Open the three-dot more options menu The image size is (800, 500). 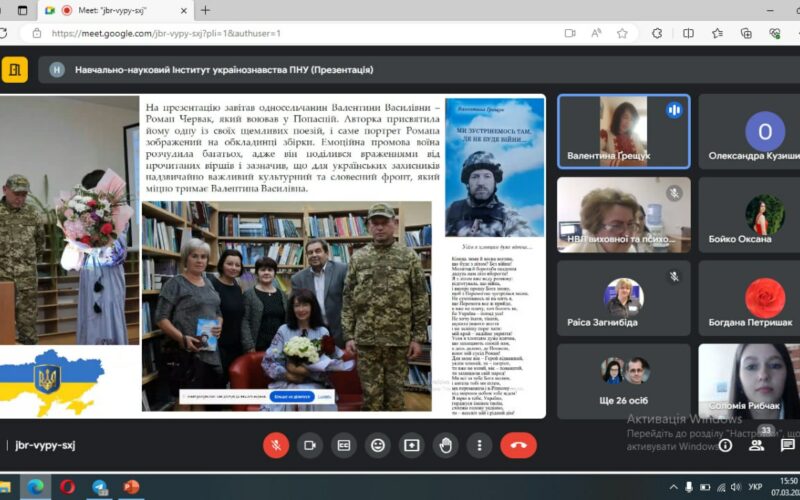(x=480, y=445)
